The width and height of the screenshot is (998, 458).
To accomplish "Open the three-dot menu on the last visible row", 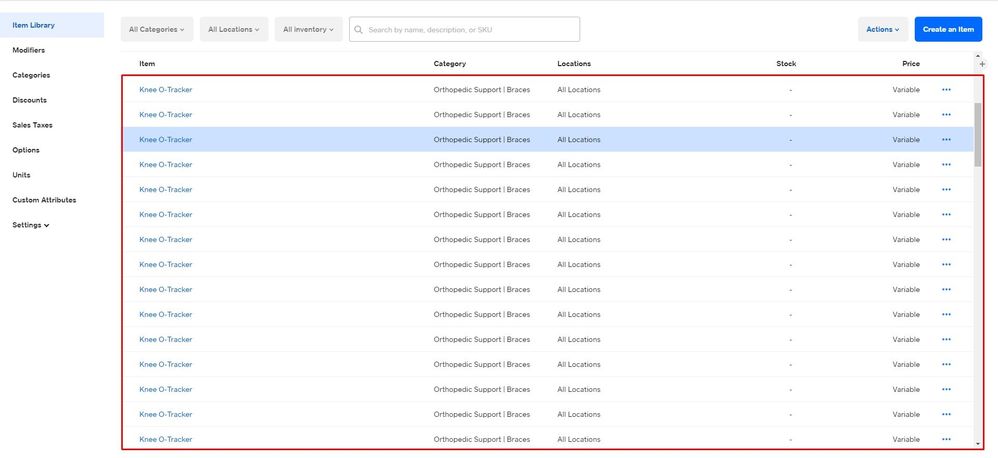I will [x=946, y=440].
